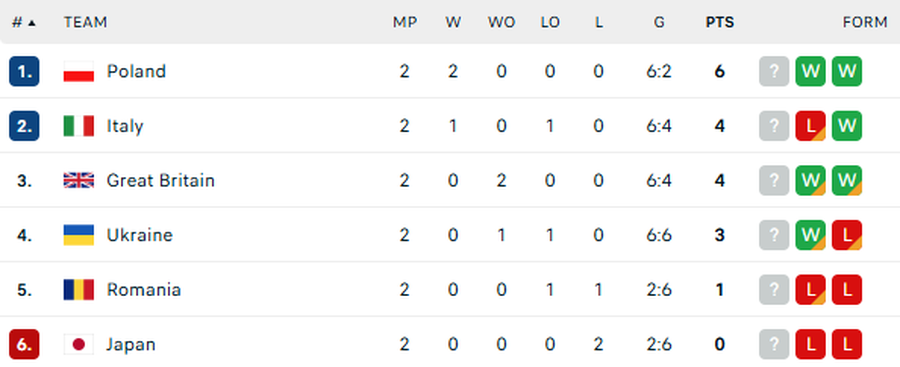Click the Ukraine flag icon
Image resolution: width=900 pixels, height=367 pixels.
pyautogui.click(x=79, y=235)
